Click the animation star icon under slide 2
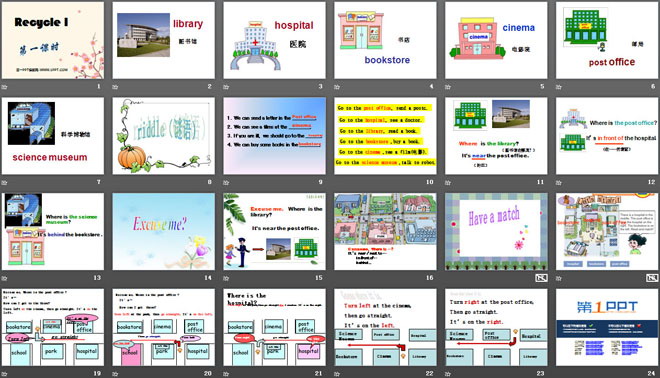This screenshot has height=378, width=660. click(x=115, y=87)
